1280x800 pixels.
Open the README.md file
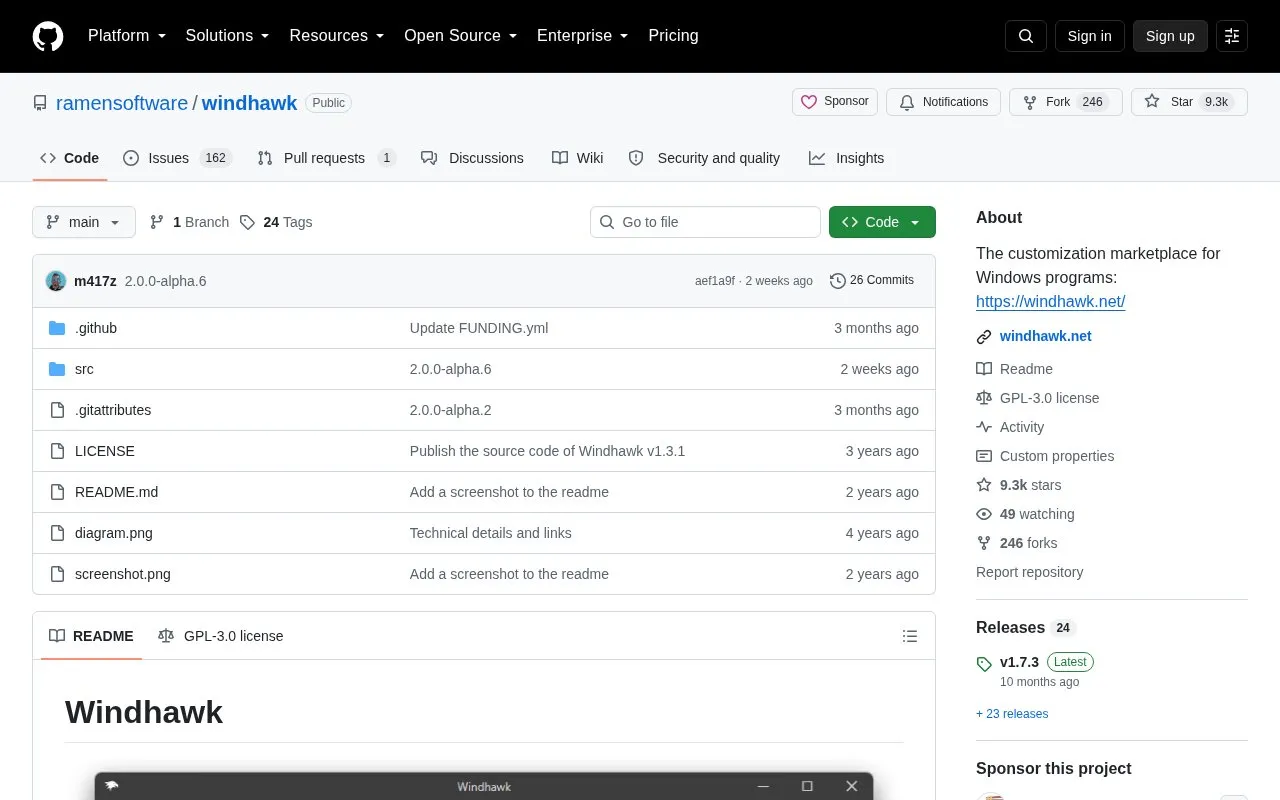point(116,492)
